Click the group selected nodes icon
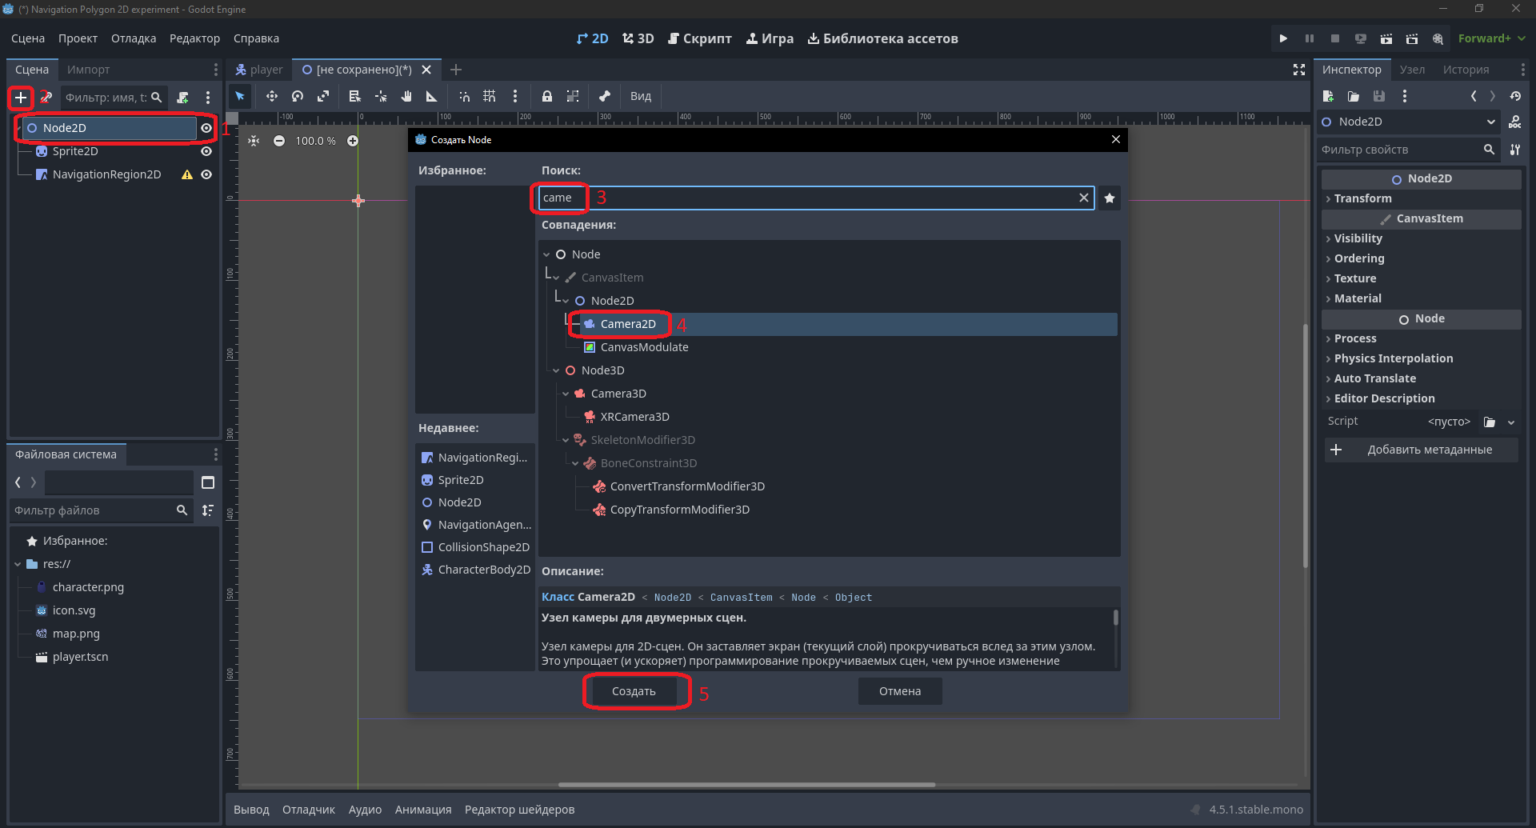 click(x=573, y=96)
